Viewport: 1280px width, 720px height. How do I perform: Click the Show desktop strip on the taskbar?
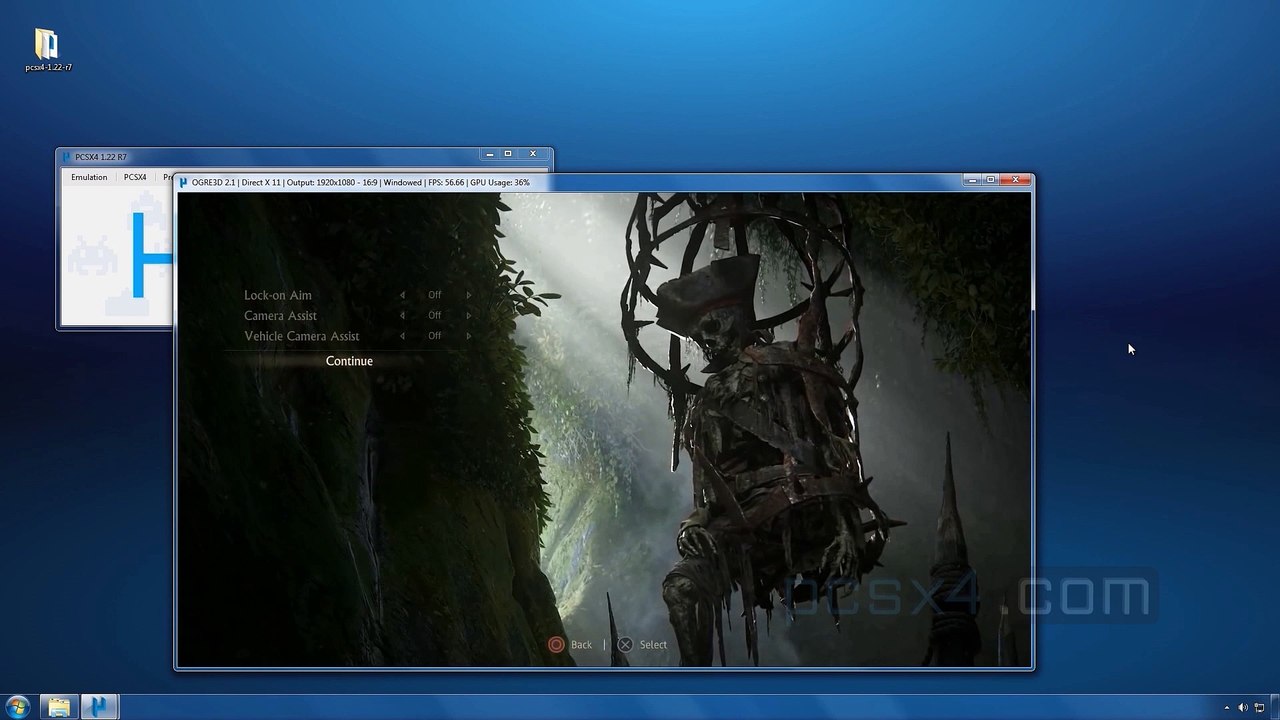[1274, 707]
